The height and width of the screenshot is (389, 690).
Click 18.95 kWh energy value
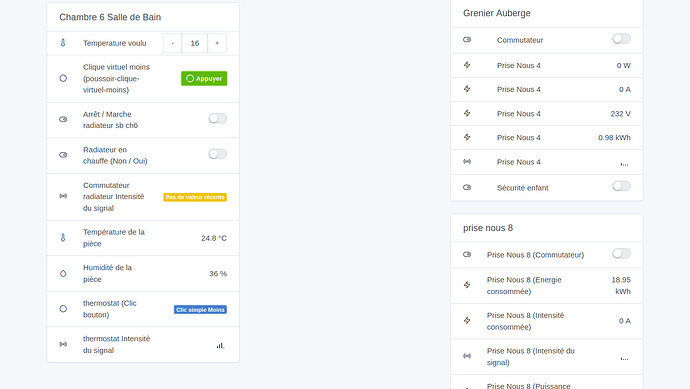[621, 286]
